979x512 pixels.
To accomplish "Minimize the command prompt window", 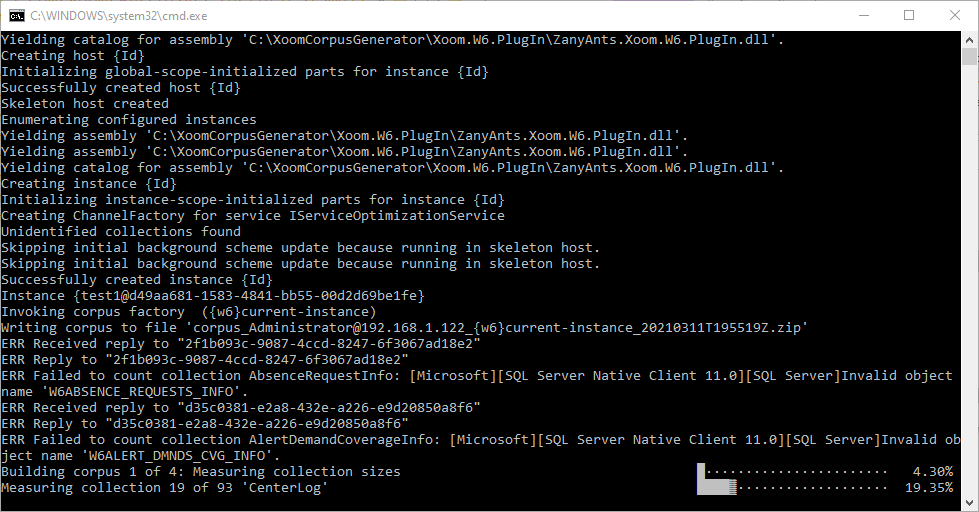I will 864,16.
